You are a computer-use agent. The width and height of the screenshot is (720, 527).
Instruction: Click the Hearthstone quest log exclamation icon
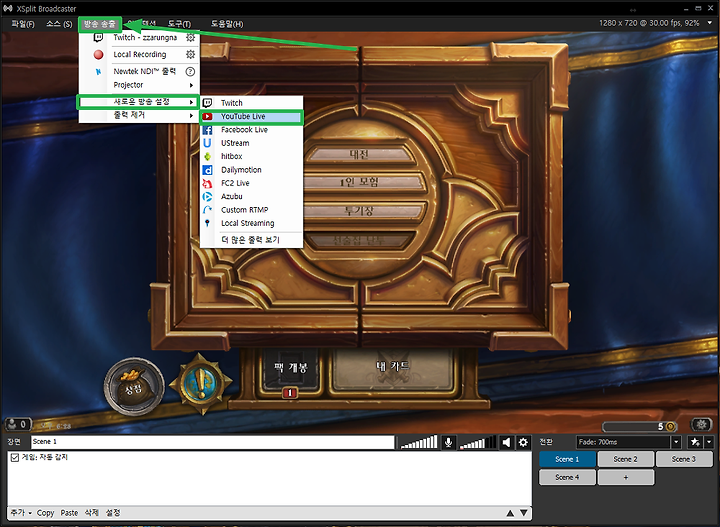point(201,383)
